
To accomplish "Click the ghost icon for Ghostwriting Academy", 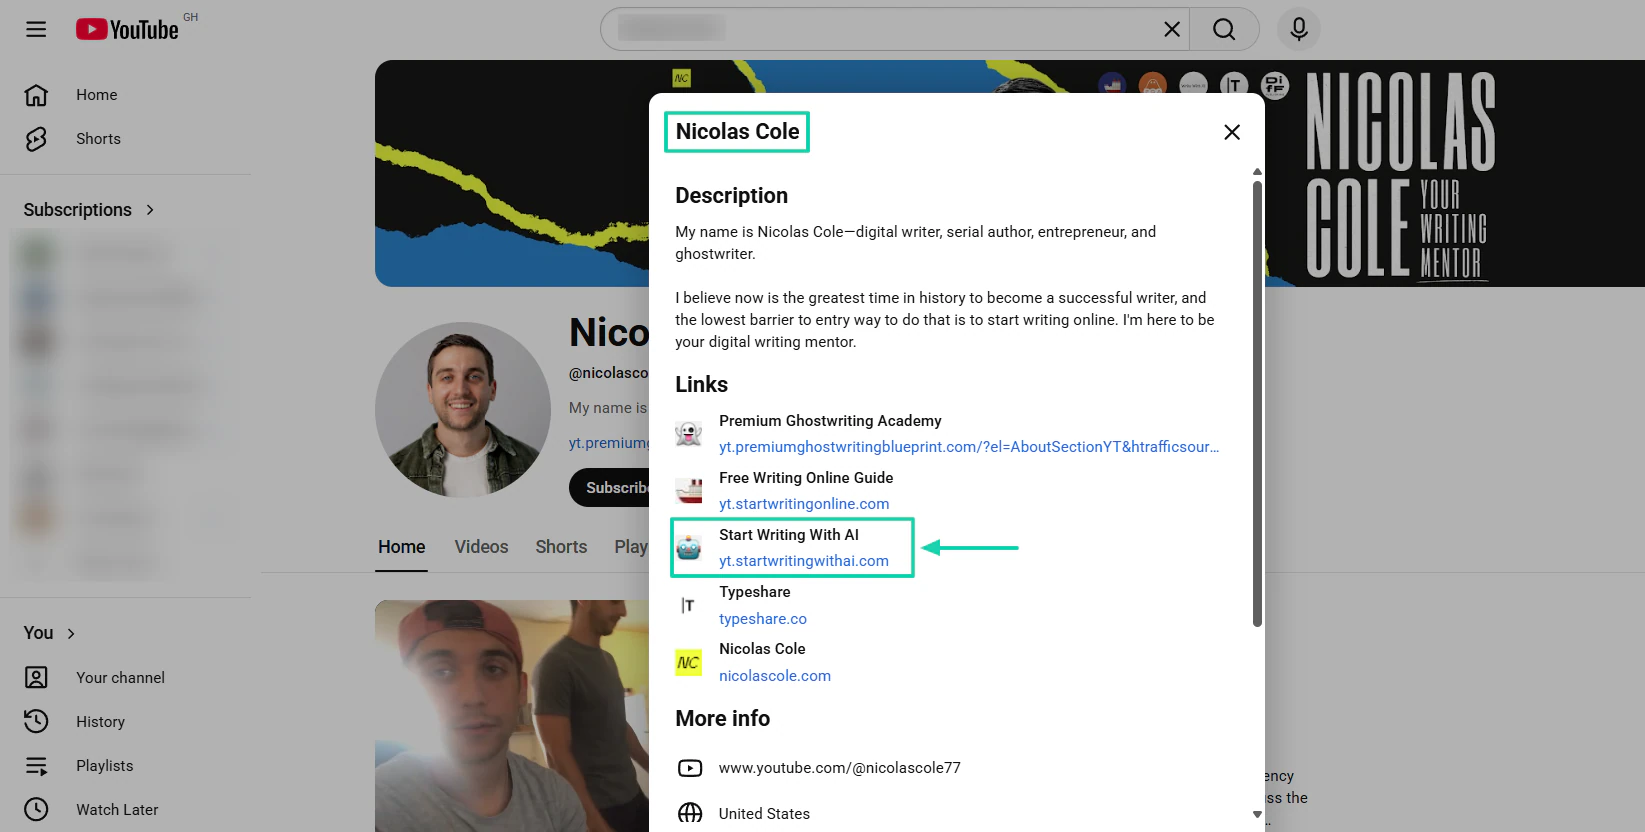I will pyautogui.click(x=689, y=434).
